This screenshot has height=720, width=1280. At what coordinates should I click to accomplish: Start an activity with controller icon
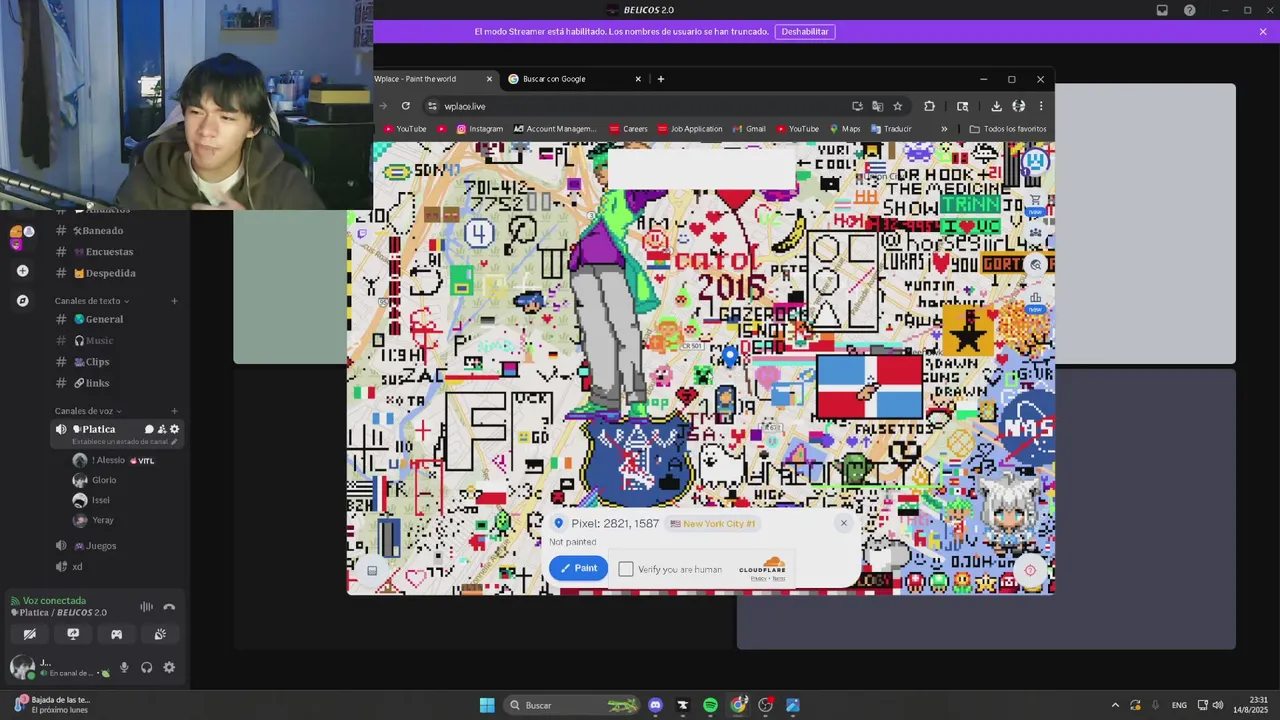click(116, 634)
